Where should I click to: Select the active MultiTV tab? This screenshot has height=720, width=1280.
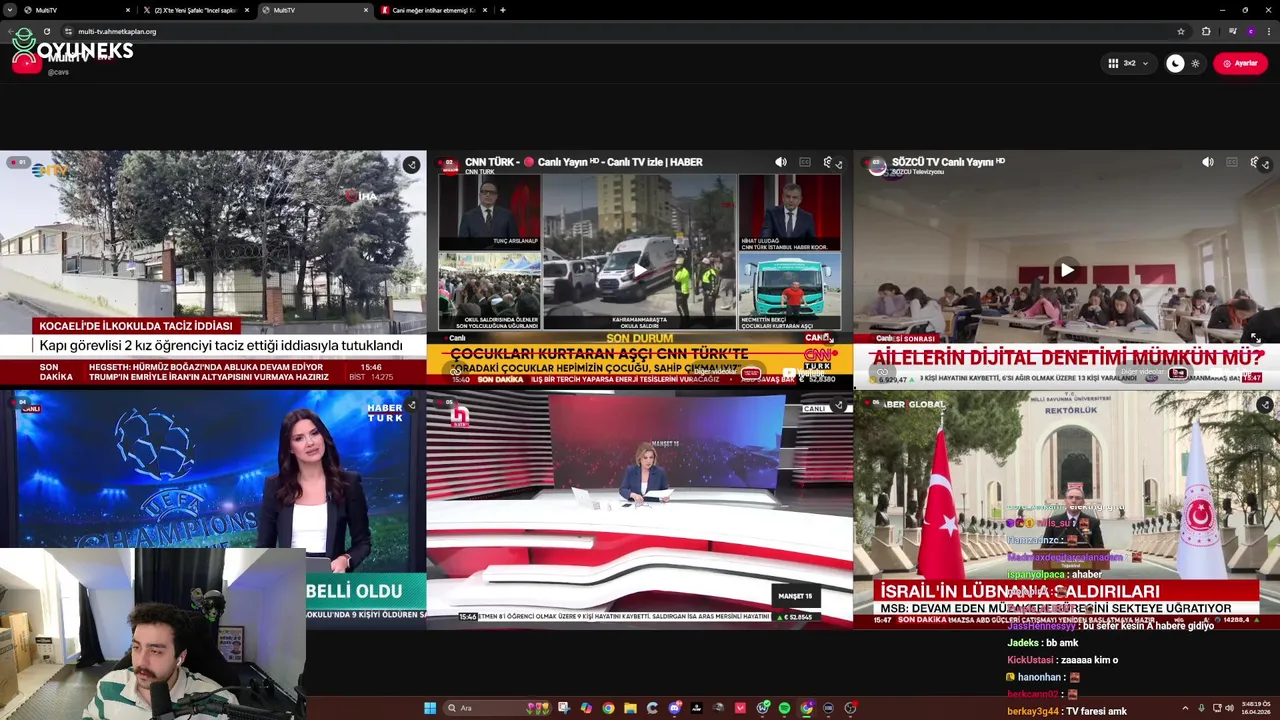315,10
